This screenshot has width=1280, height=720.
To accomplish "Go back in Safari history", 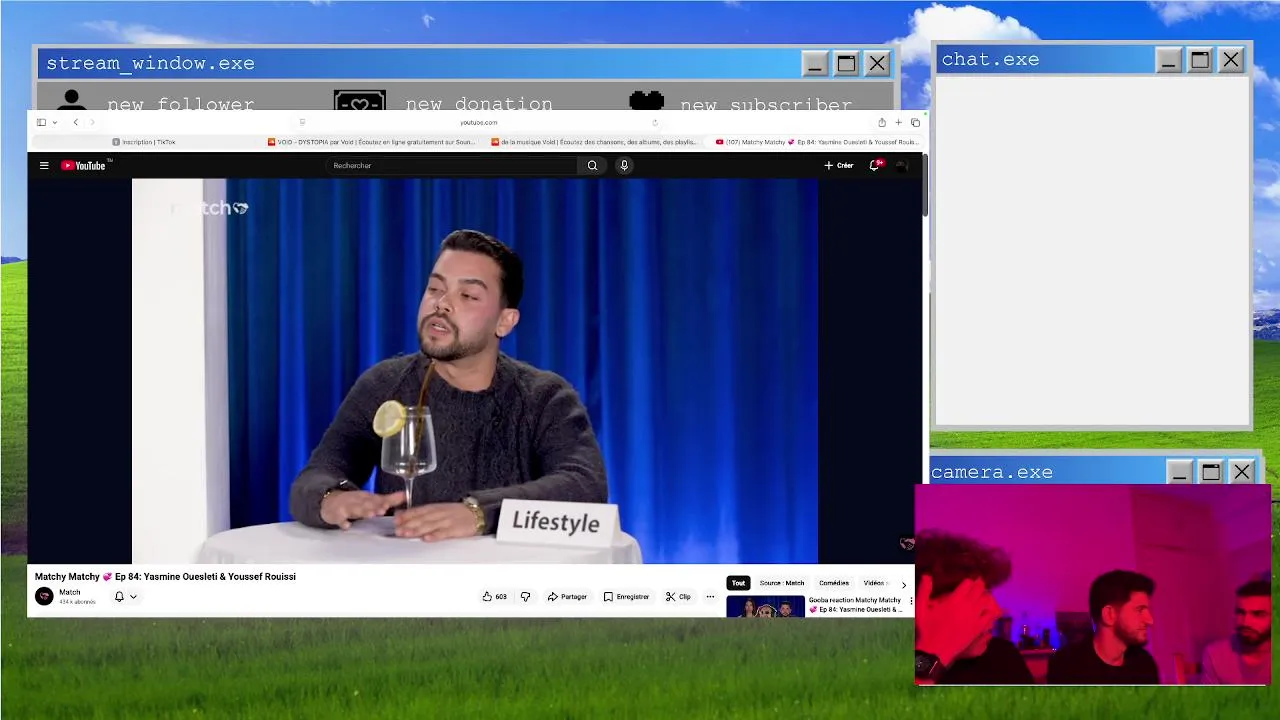I will click(x=75, y=122).
